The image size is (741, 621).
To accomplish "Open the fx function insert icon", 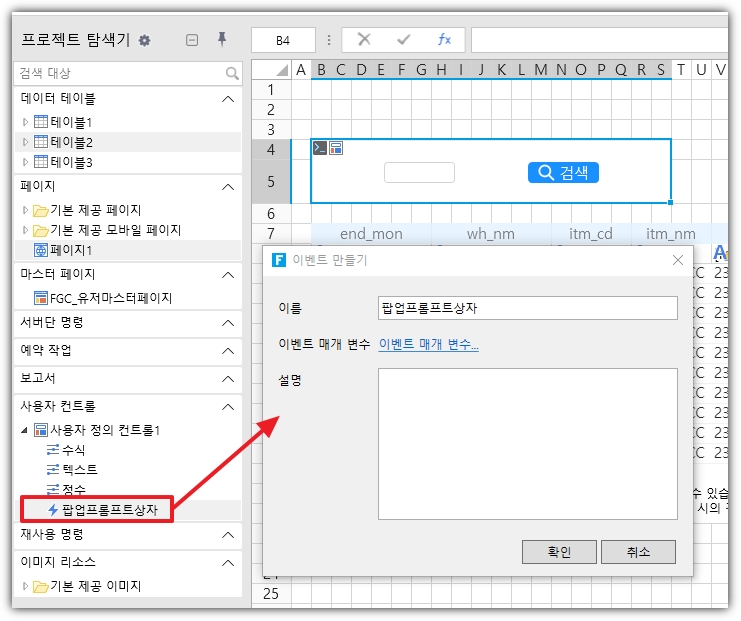I will [x=444, y=40].
